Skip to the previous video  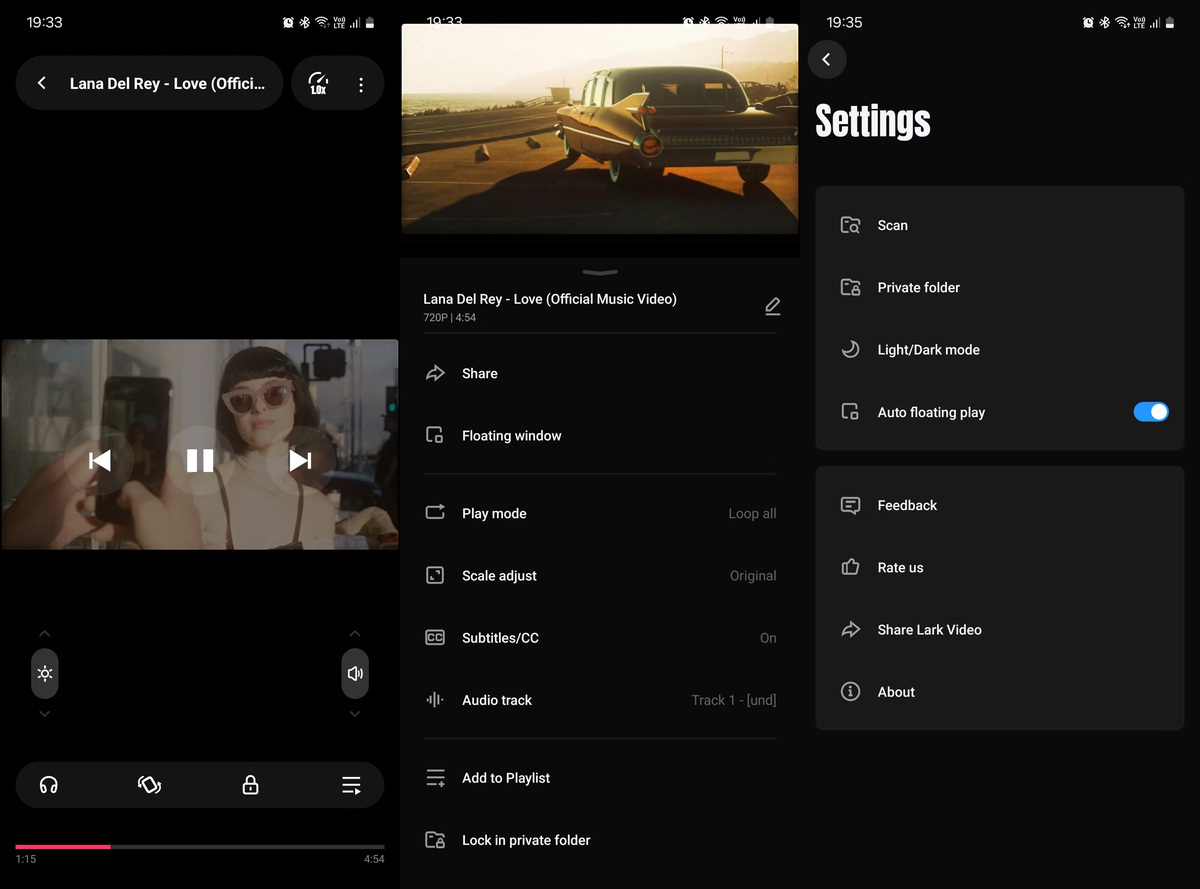click(x=100, y=460)
